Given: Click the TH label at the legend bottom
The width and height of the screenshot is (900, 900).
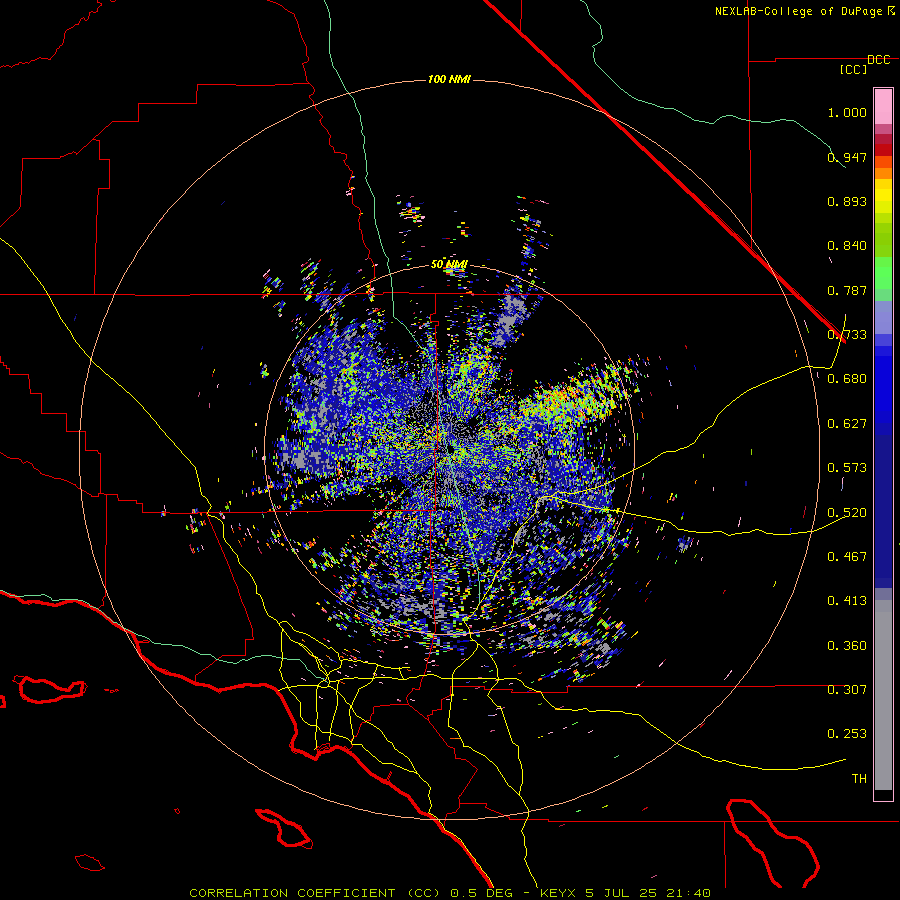Looking at the screenshot, I should 859,779.
